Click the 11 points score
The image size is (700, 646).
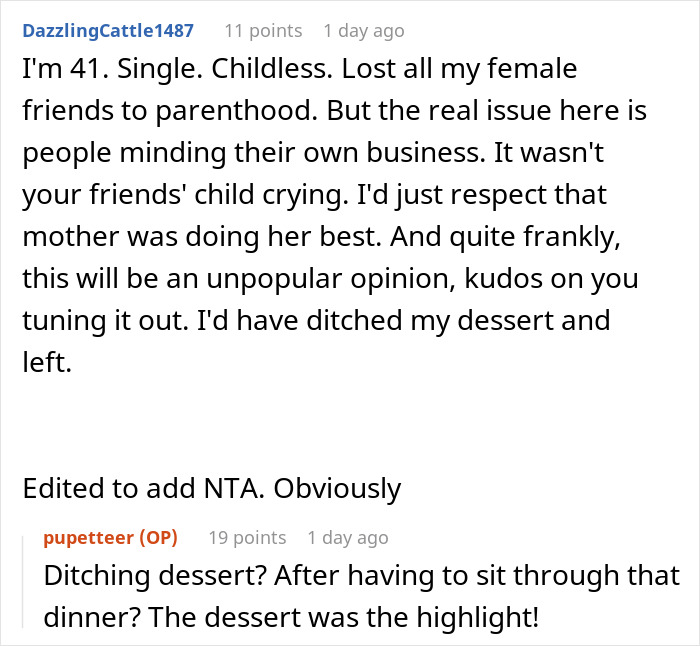click(262, 31)
